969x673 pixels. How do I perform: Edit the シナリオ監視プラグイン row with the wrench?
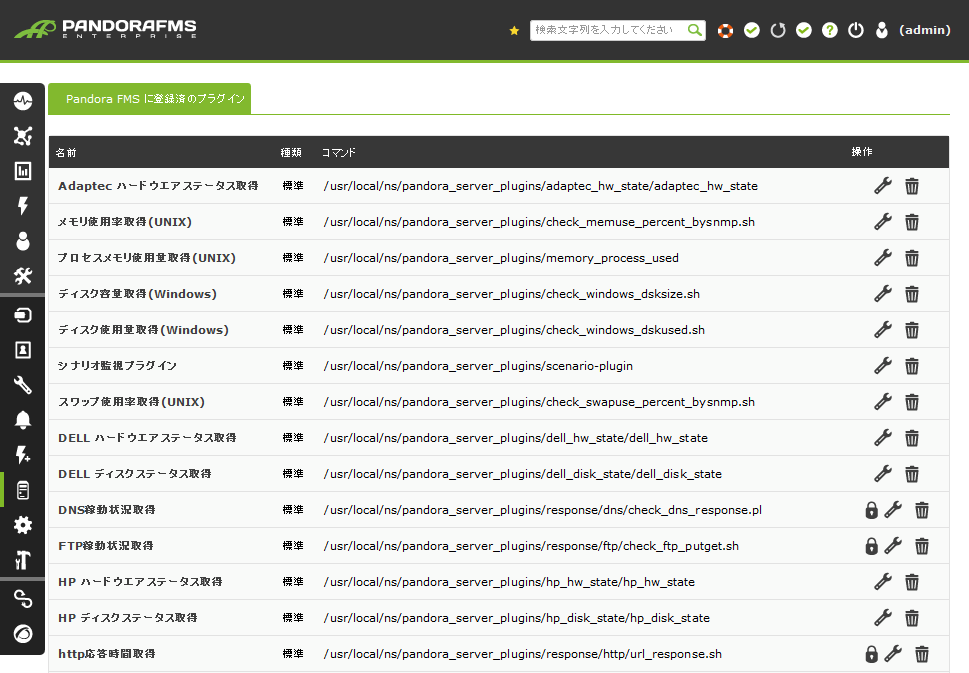tap(883, 365)
